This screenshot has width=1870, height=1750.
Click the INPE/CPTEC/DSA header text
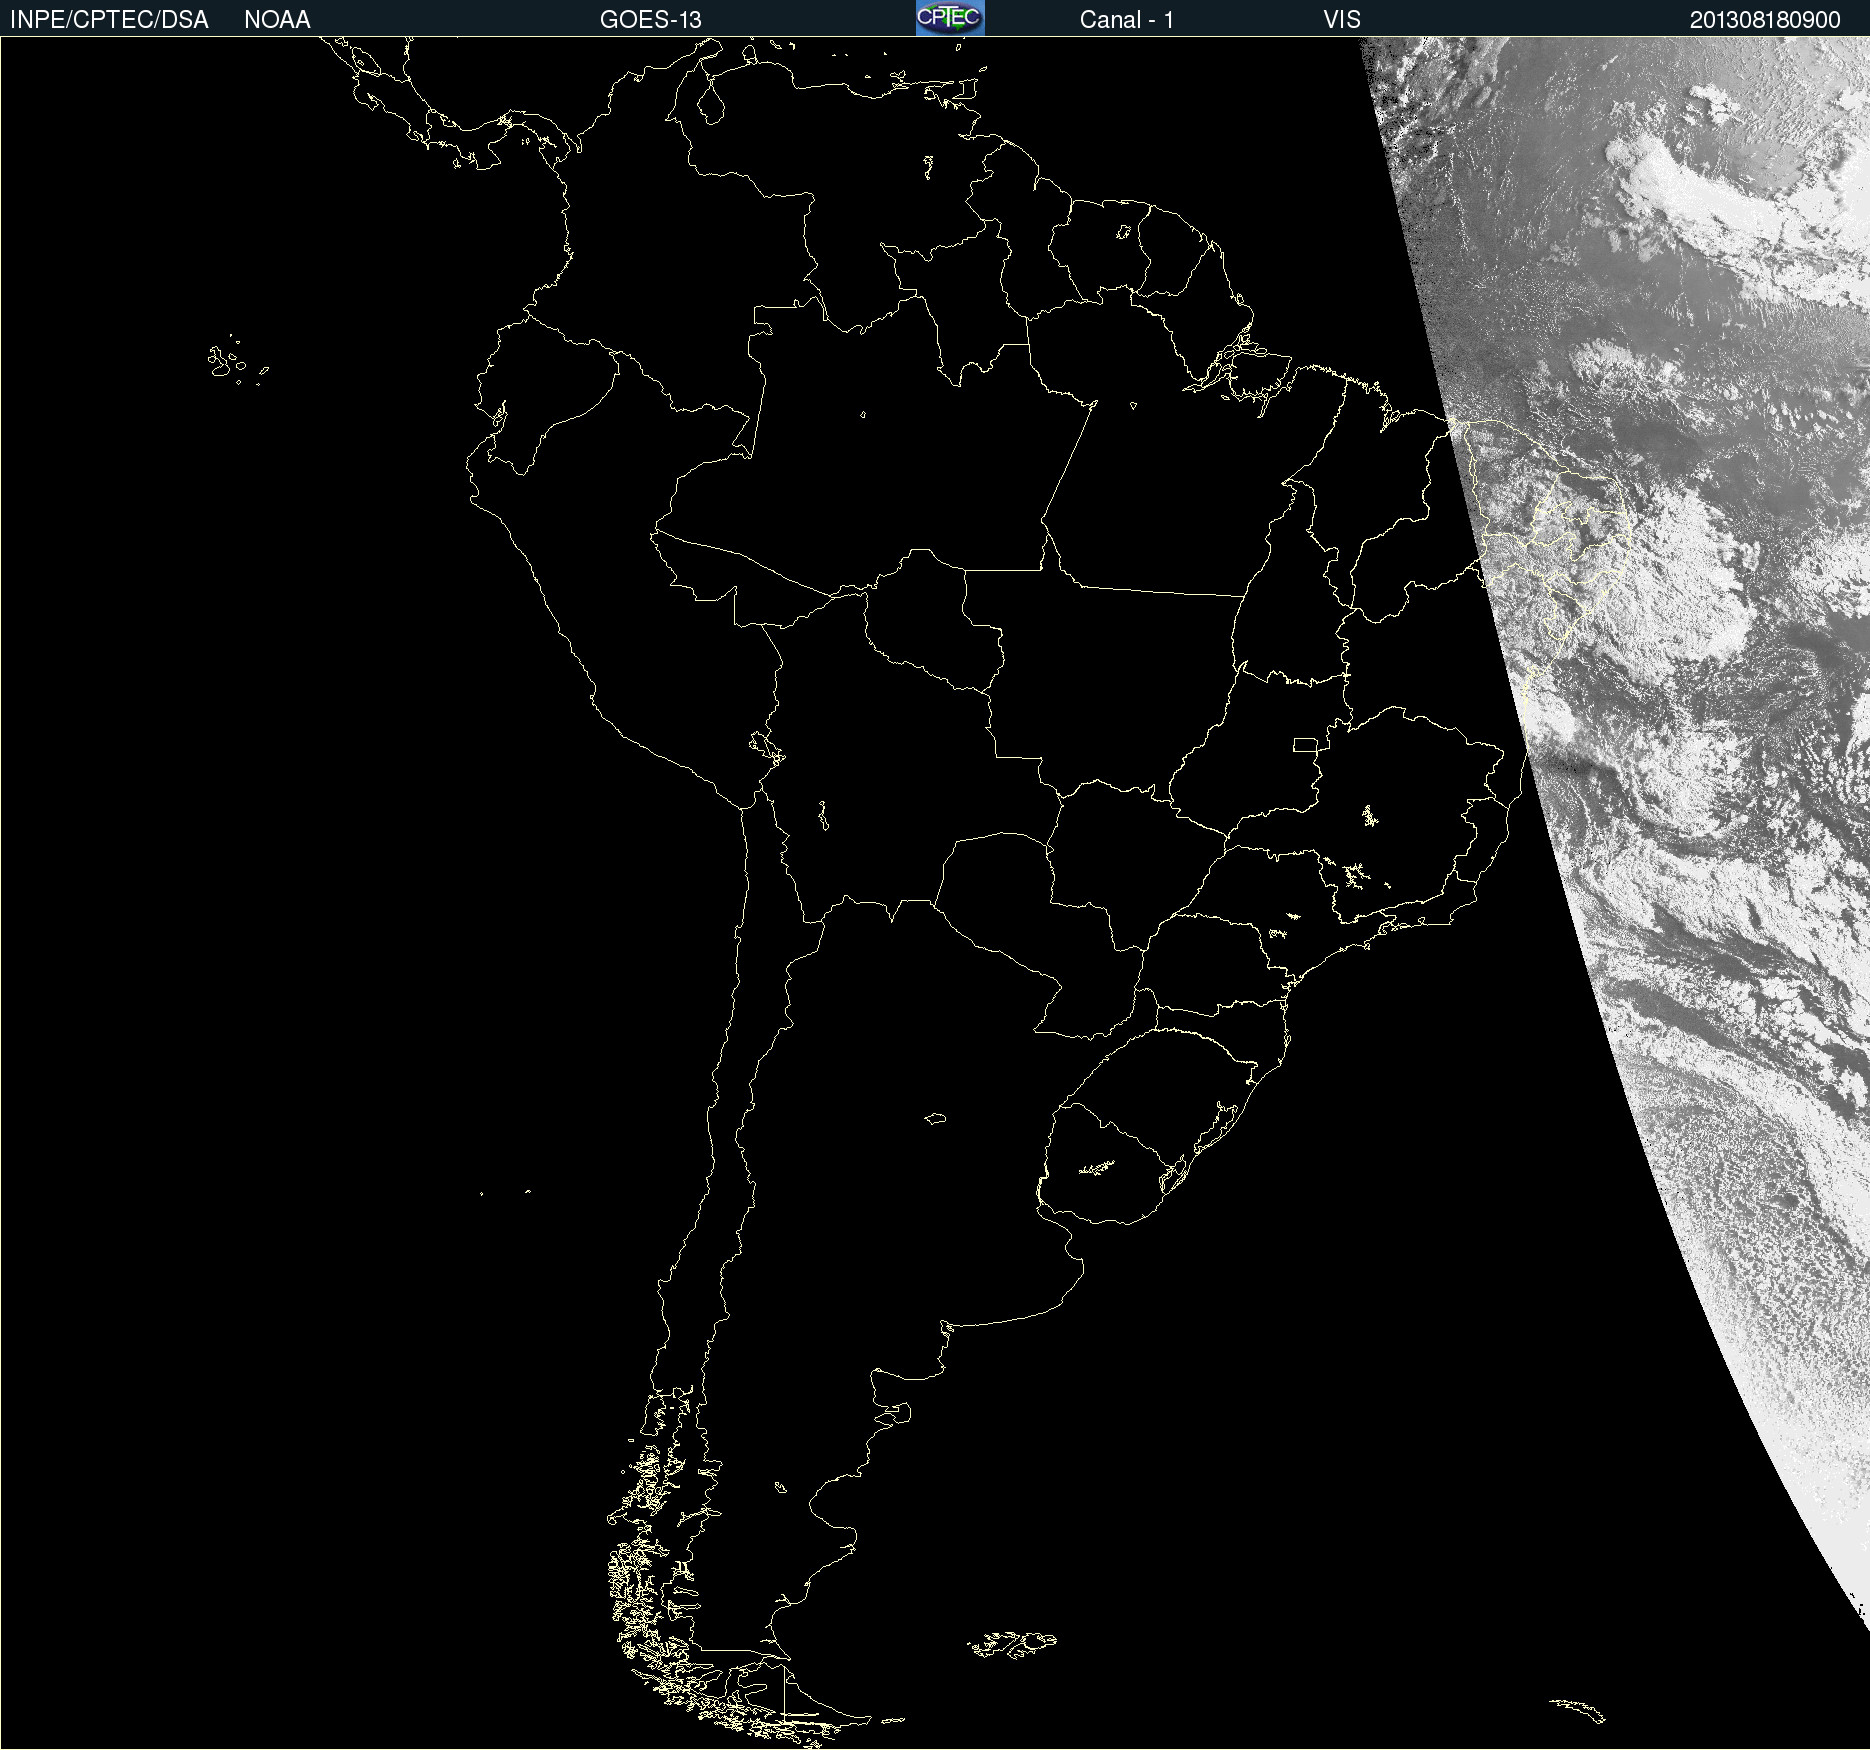(109, 20)
